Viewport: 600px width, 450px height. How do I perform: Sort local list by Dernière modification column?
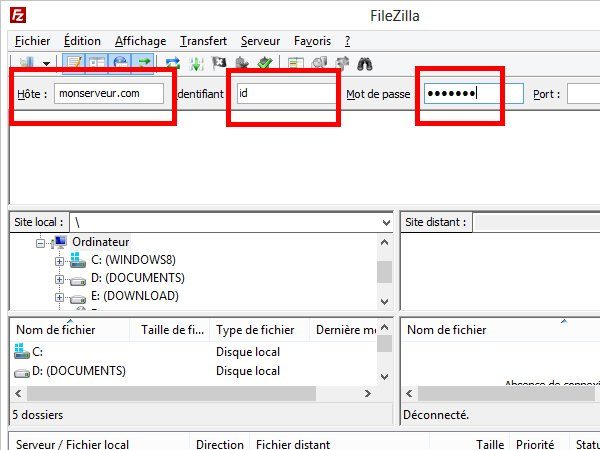pos(343,330)
